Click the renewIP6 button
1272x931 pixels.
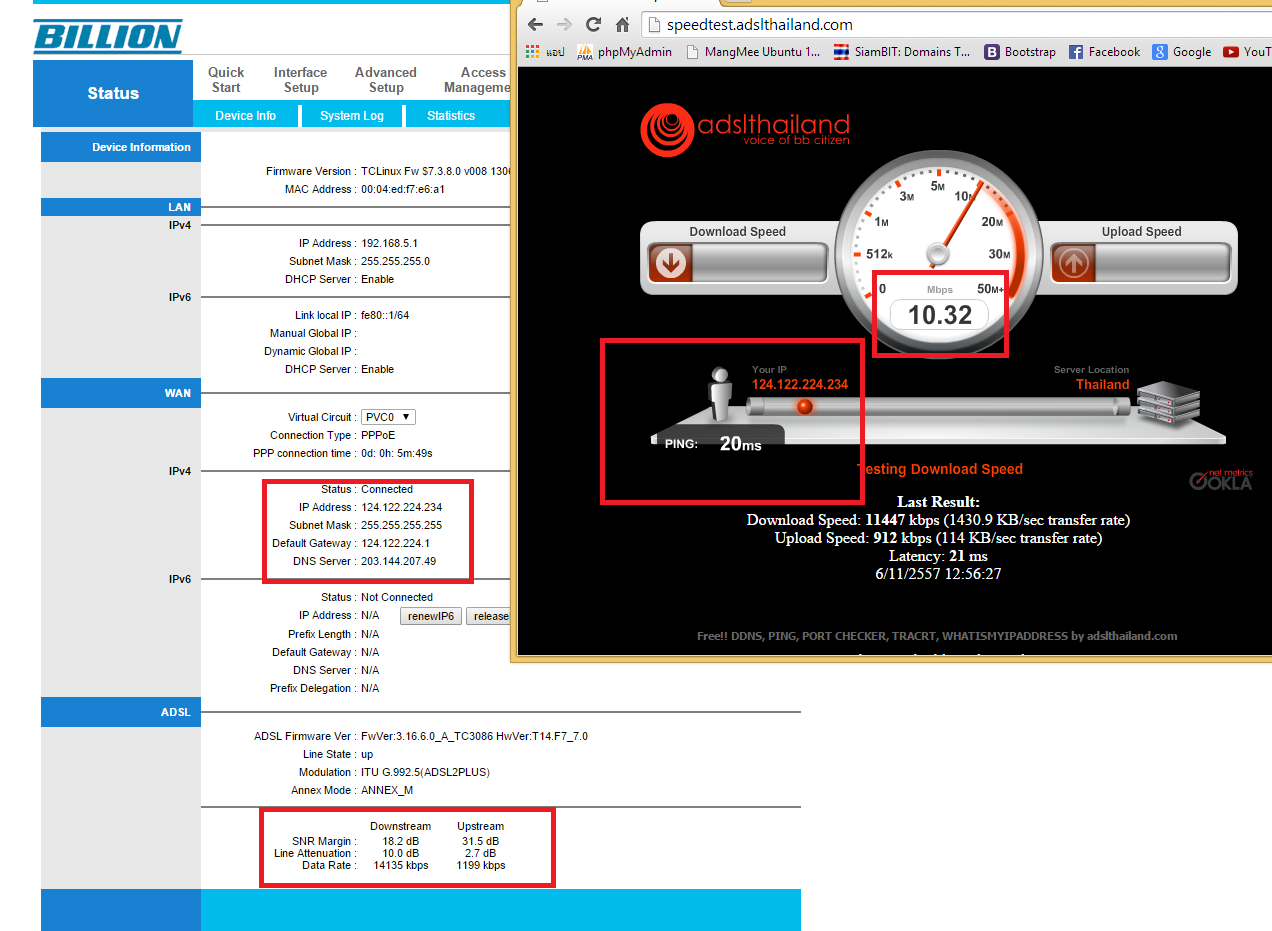pyautogui.click(x=431, y=616)
